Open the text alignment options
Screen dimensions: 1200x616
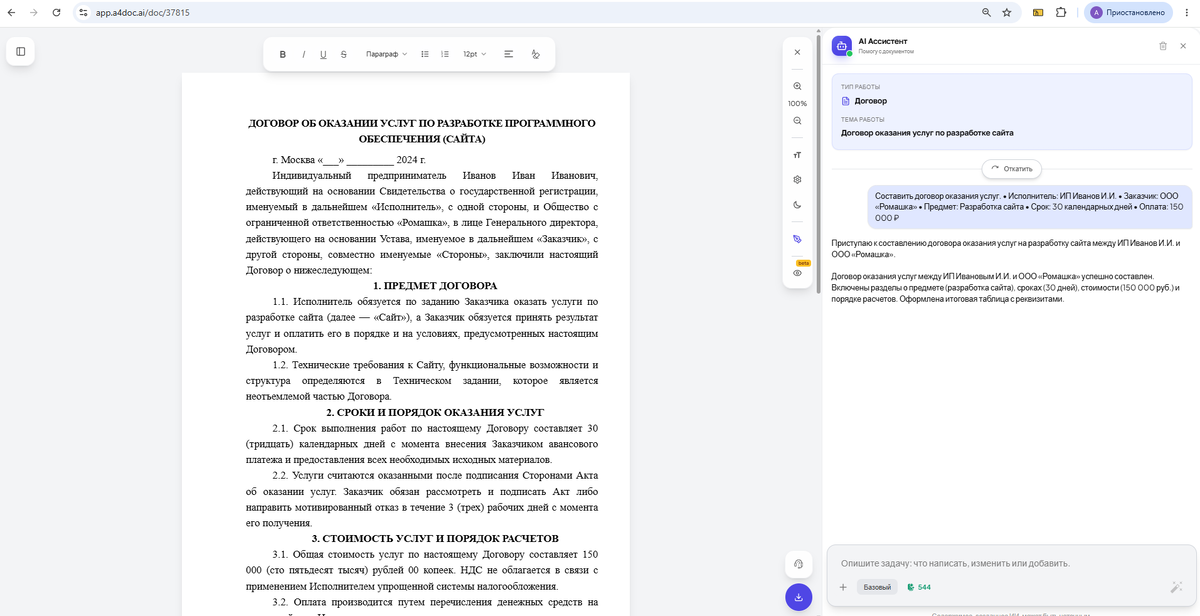[x=509, y=54]
